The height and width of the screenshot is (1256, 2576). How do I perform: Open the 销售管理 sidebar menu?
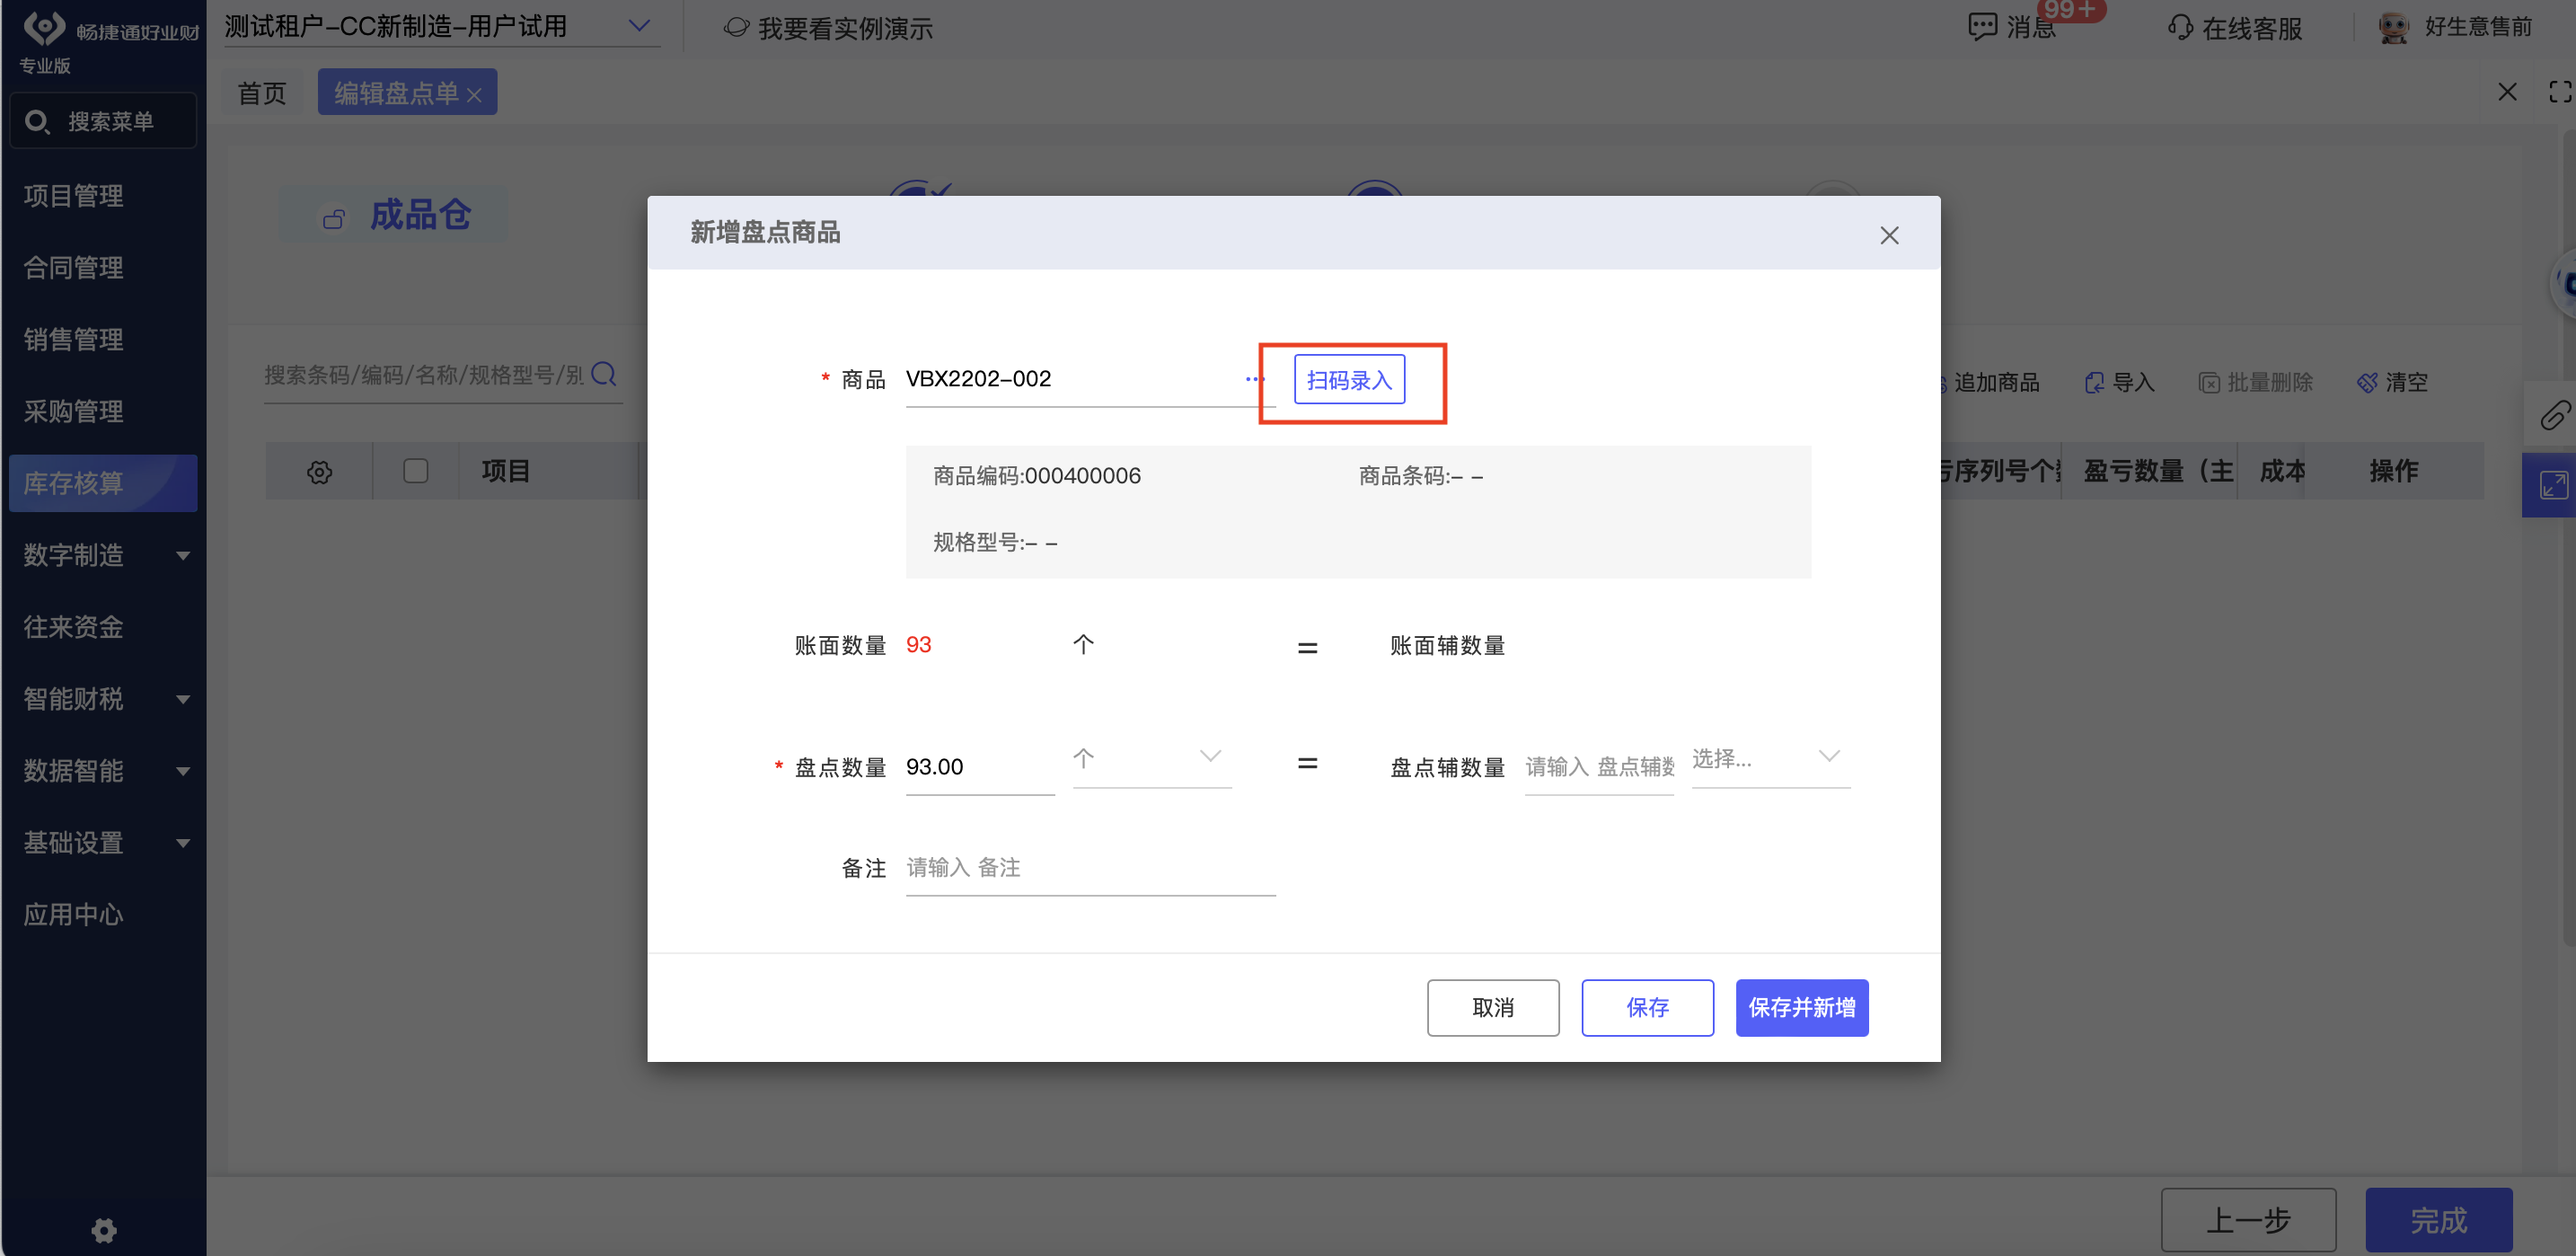(x=74, y=339)
